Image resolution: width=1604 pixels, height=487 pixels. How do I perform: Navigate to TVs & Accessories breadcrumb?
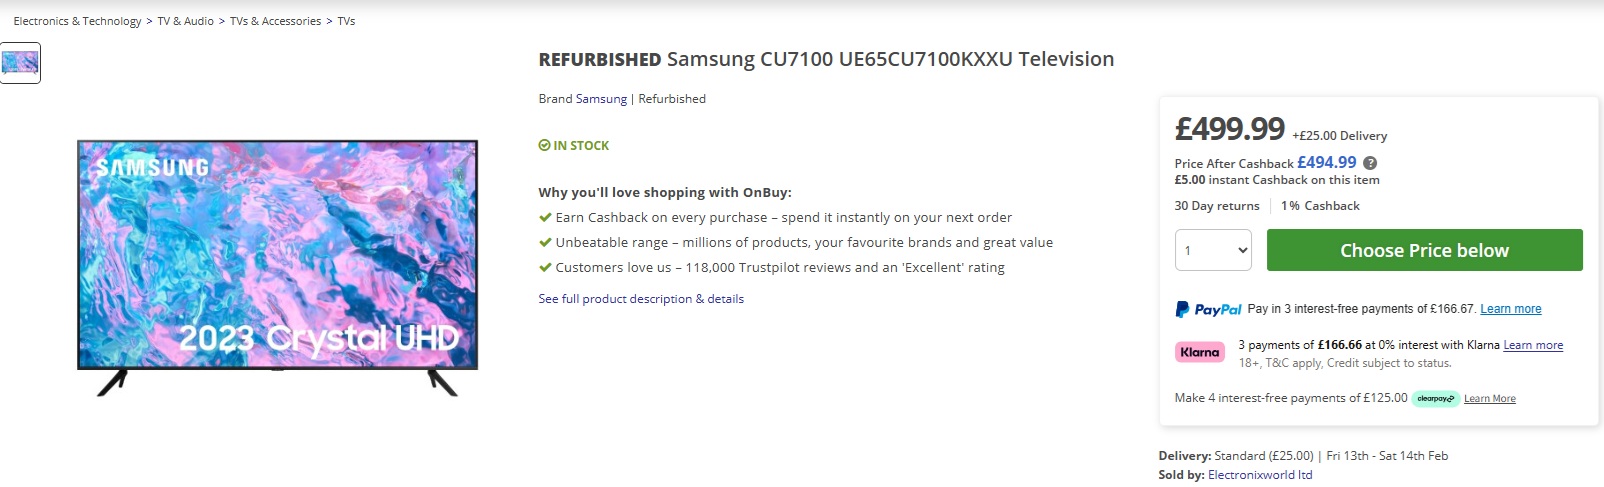(275, 21)
